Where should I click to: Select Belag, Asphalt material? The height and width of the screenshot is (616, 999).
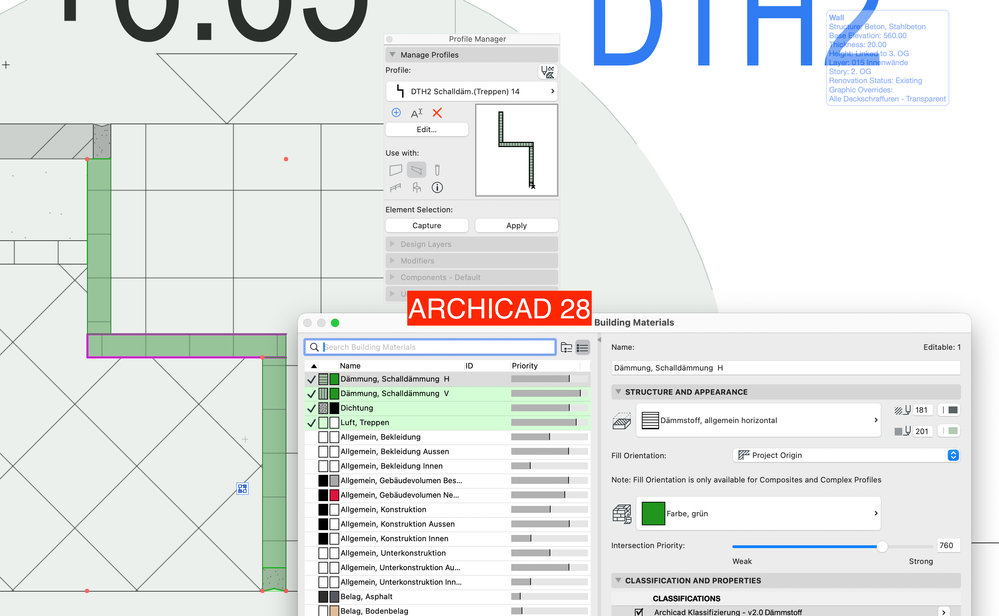point(447,597)
